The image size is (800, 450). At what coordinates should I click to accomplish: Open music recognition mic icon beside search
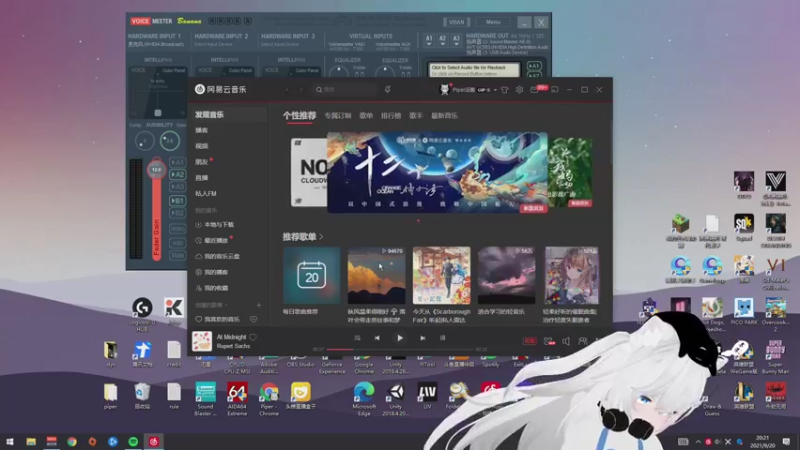point(388,90)
